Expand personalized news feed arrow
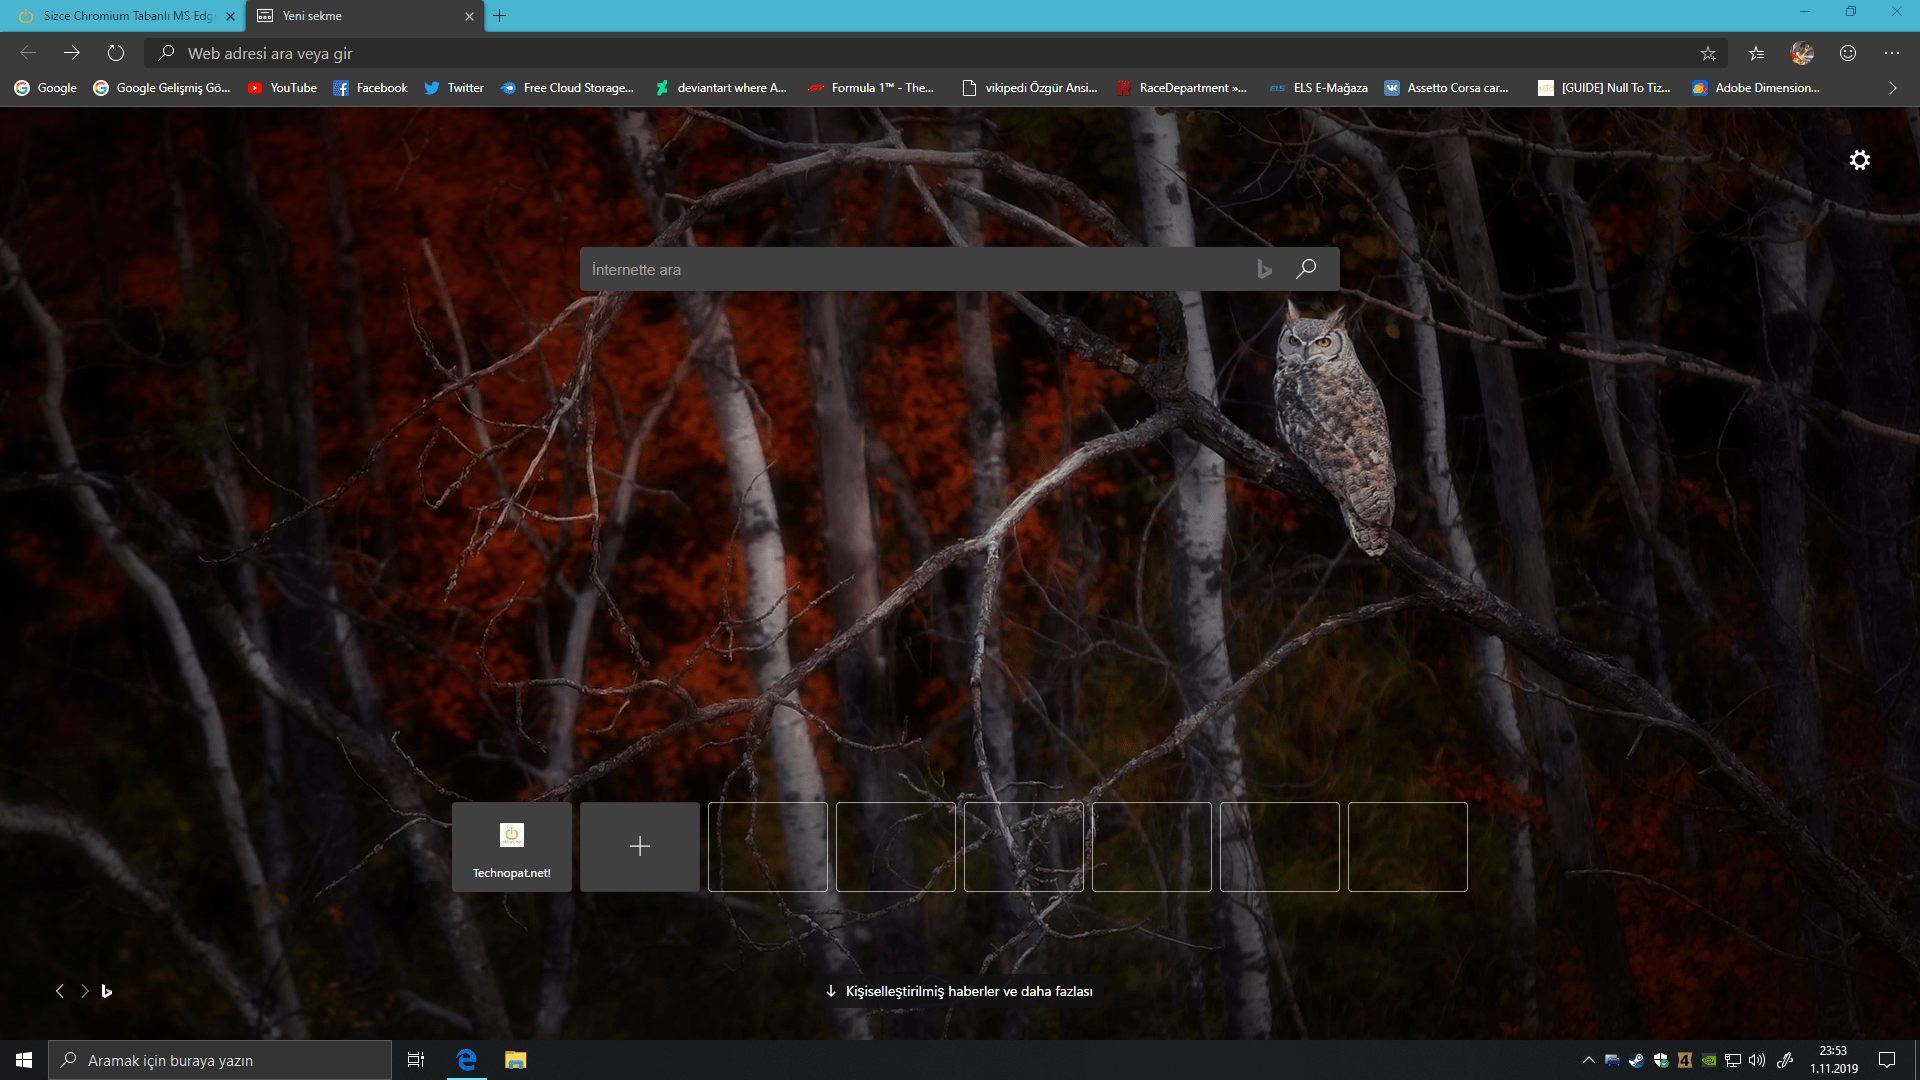1920x1080 pixels. tap(831, 991)
